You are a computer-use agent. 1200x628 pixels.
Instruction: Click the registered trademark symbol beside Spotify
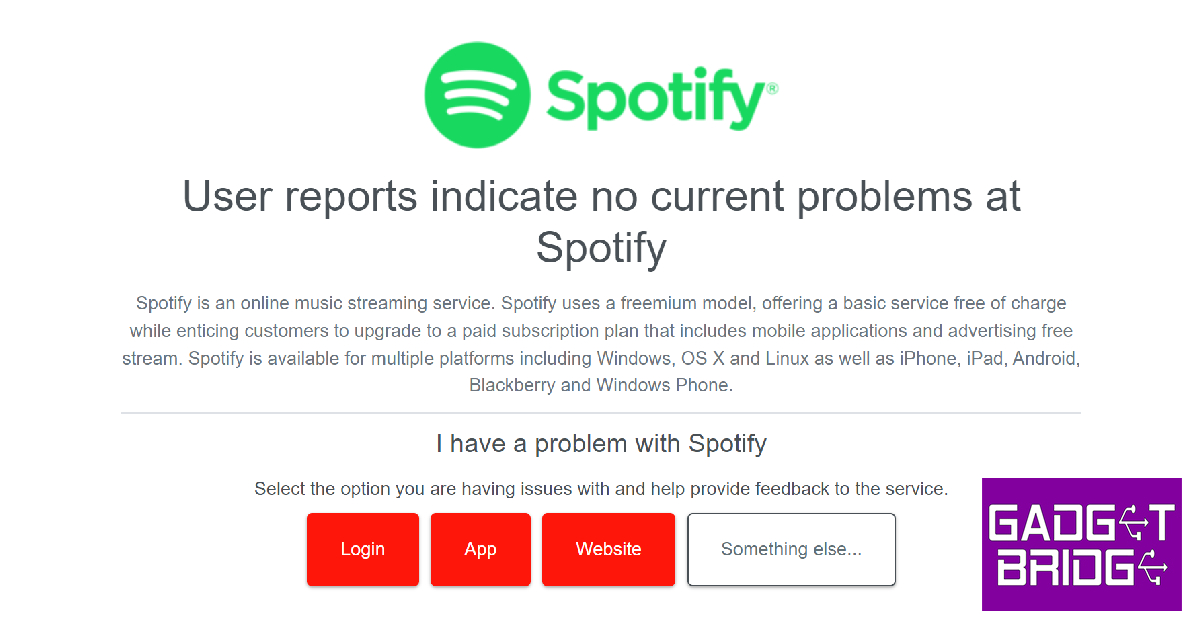point(771,88)
